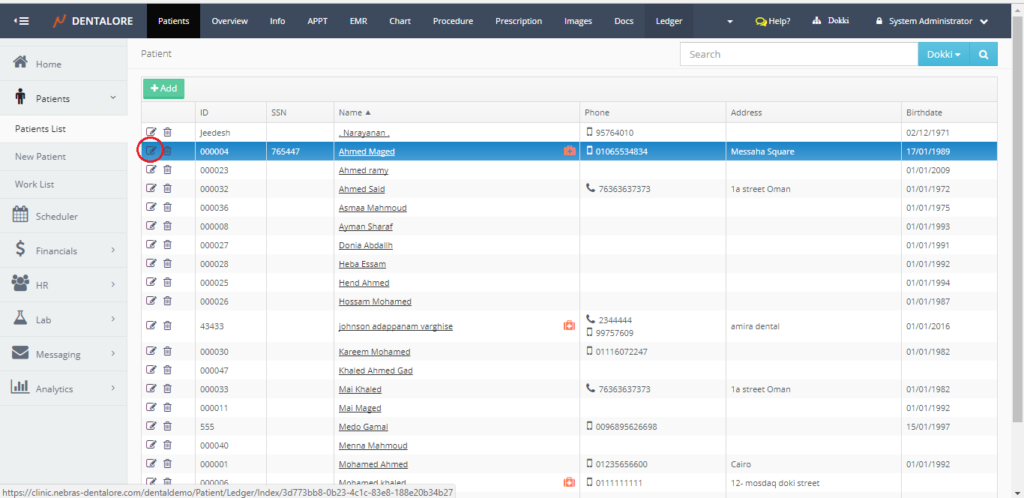Click the medical case icon for johnson adappanam varghise

pyautogui.click(x=569, y=325)
